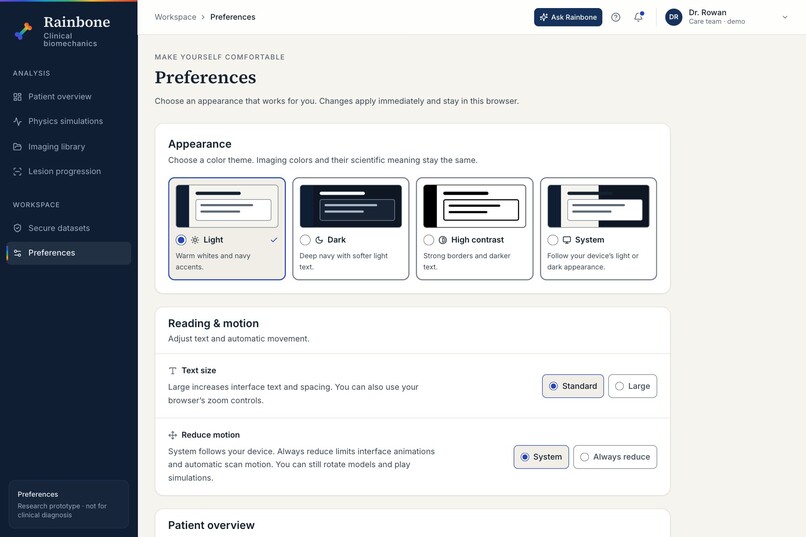Image resolution: width=806 pixels, height=537 pixels.
Task: Click the sun icon beside Light
Action: (x=195, y=240)
